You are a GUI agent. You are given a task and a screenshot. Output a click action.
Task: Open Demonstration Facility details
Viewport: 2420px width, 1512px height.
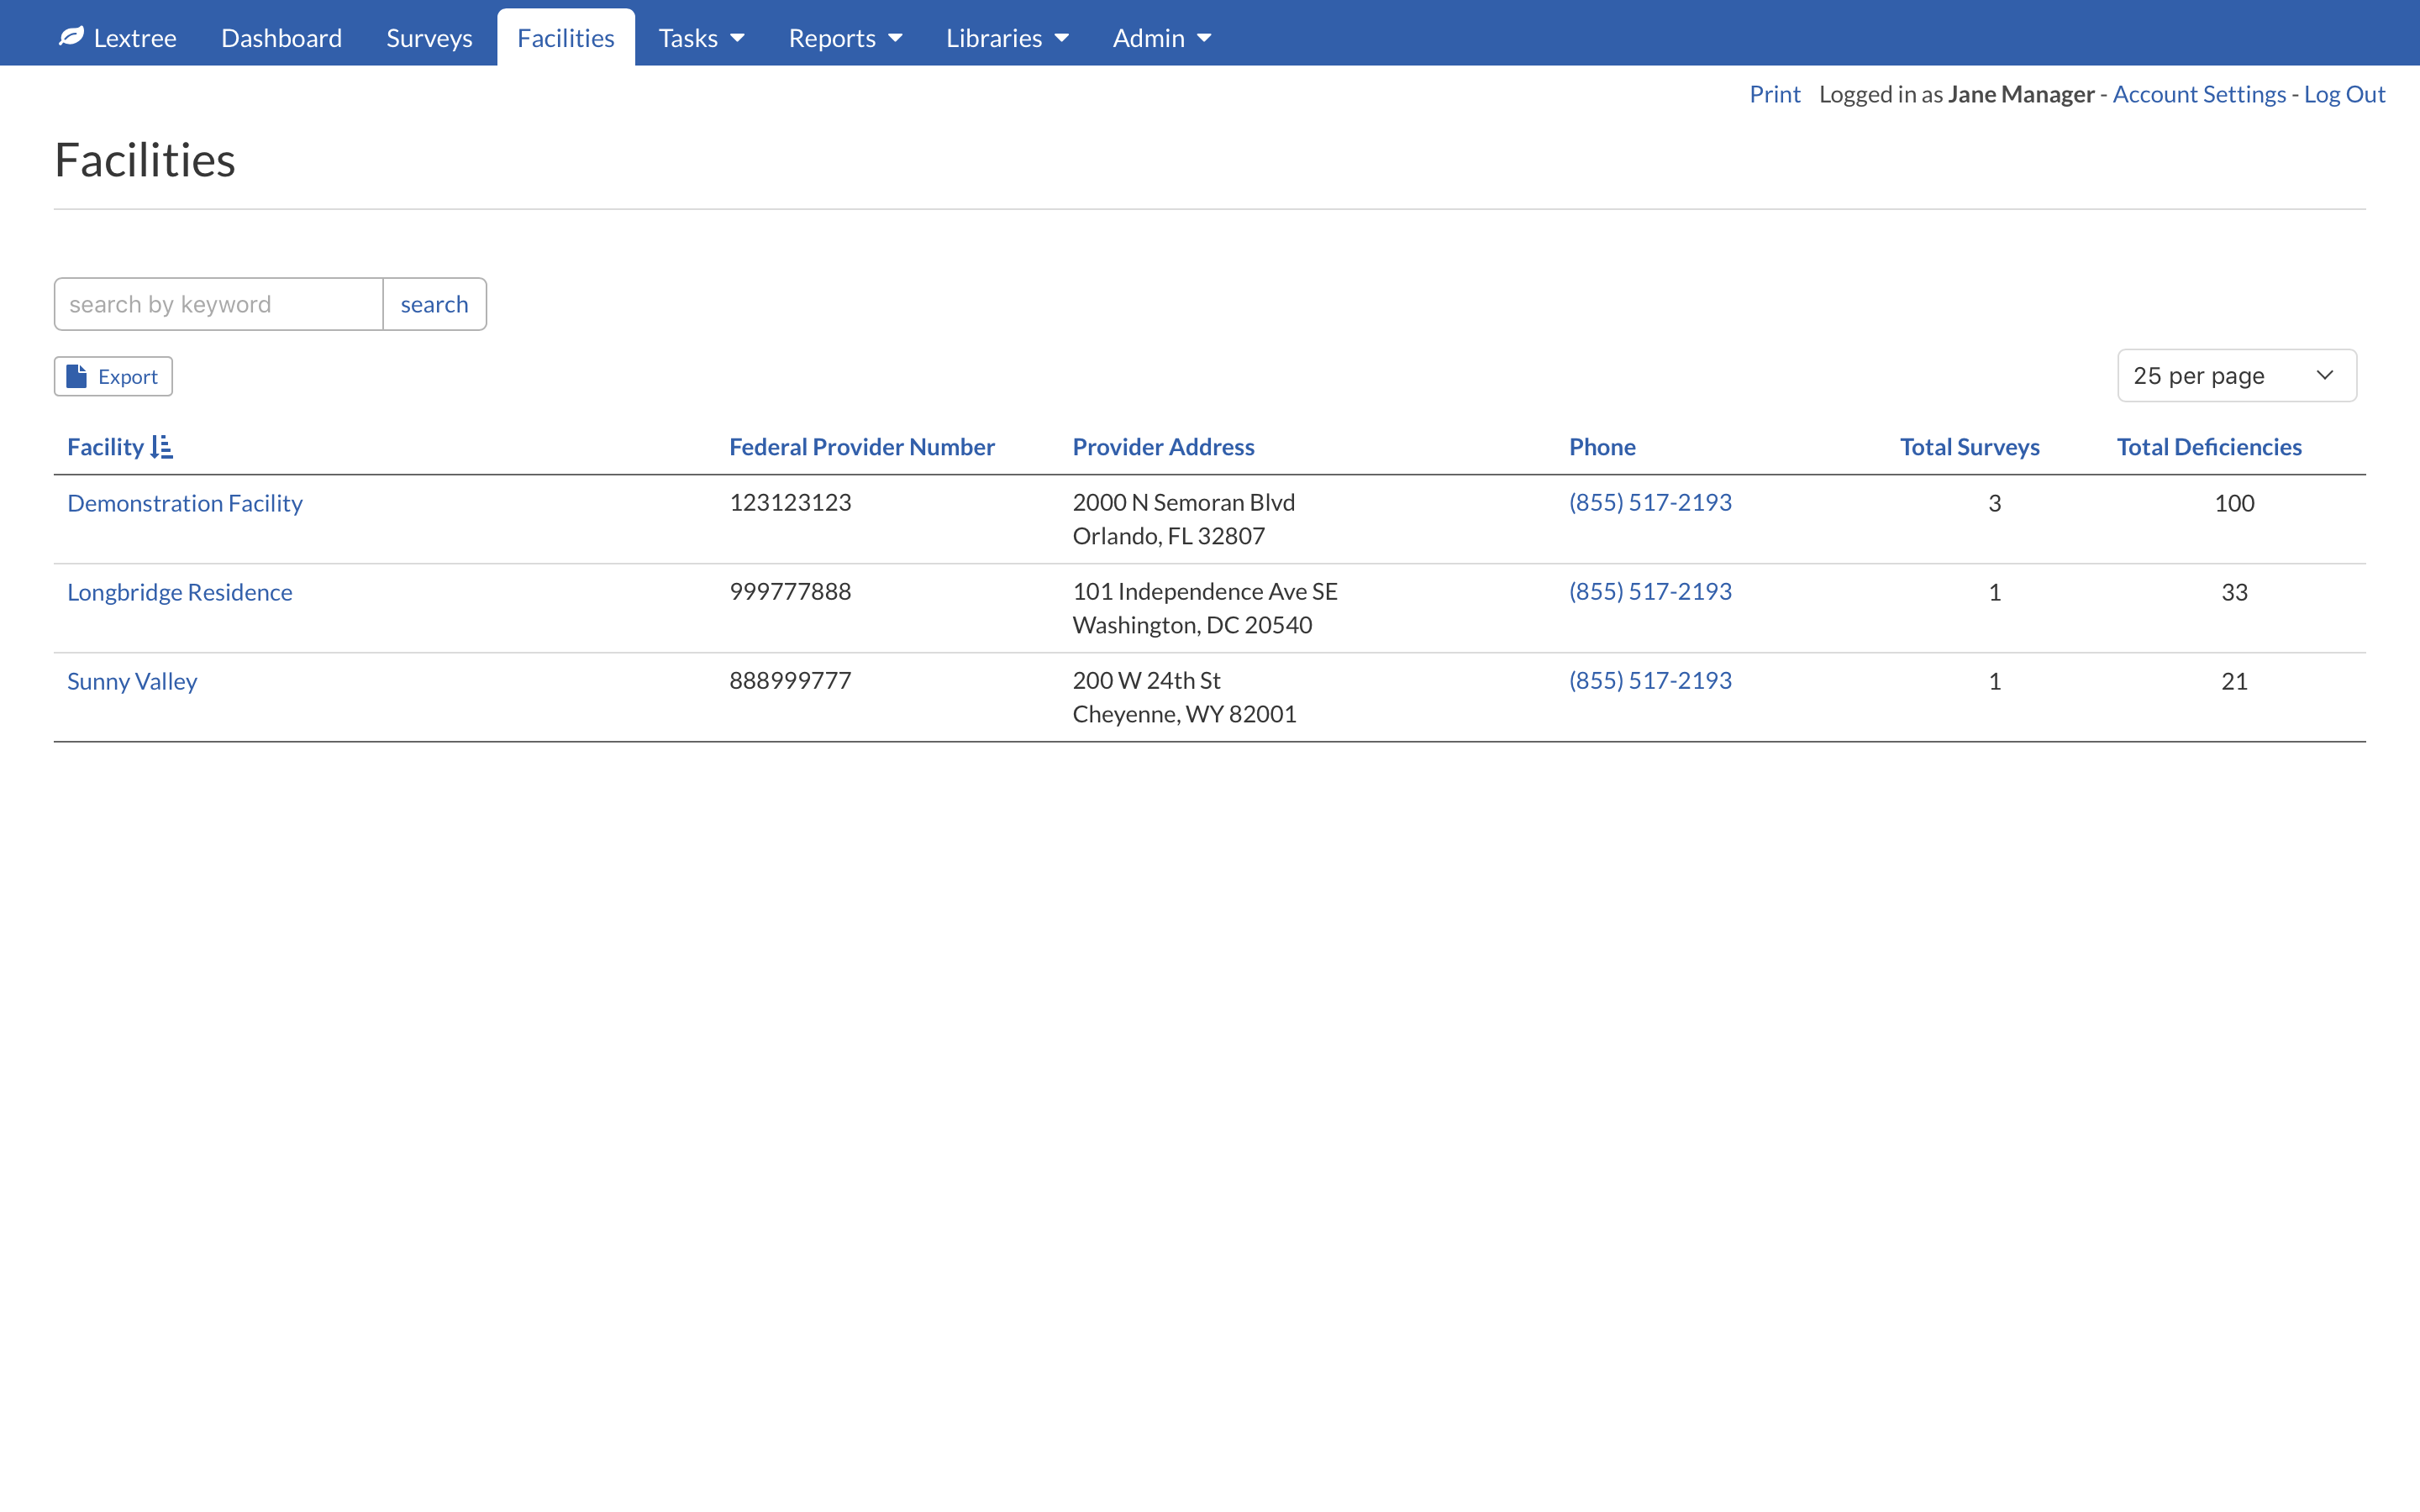point(185,503)
